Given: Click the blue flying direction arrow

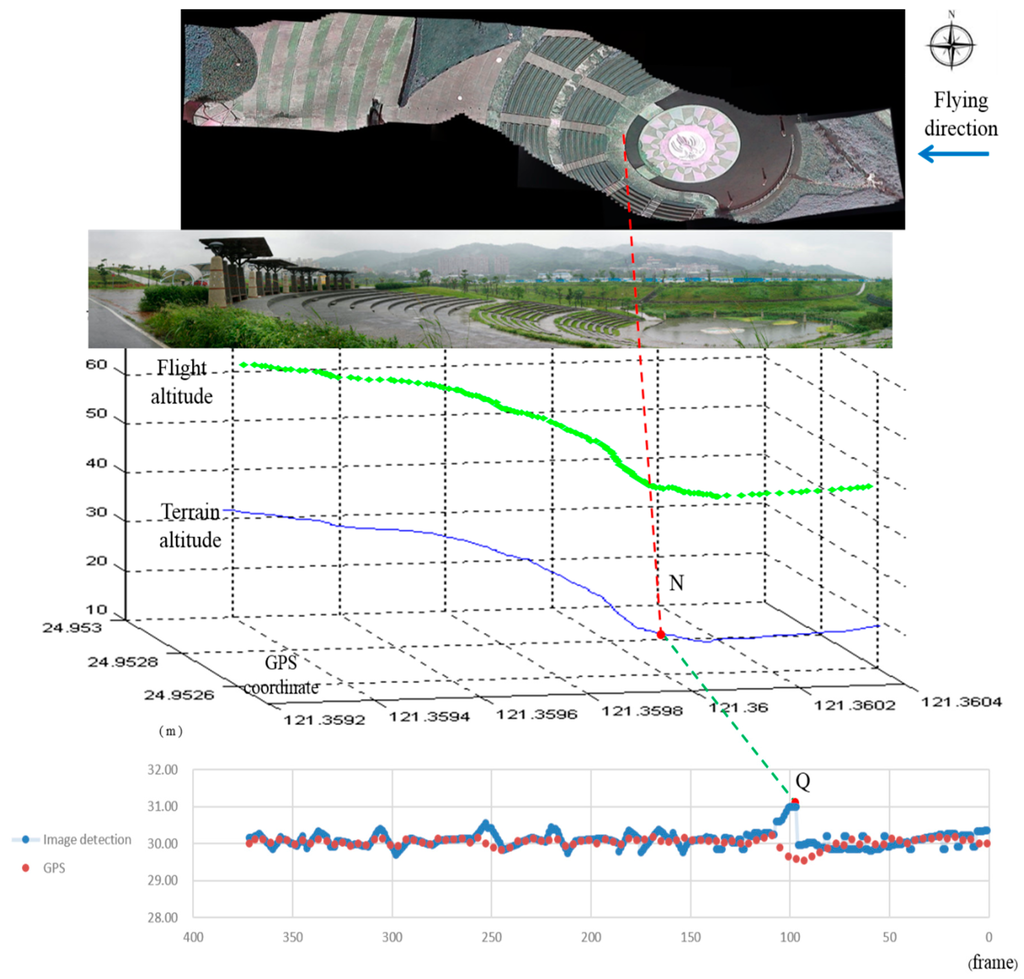Looking at the screenshot, I should coord(954,154).
